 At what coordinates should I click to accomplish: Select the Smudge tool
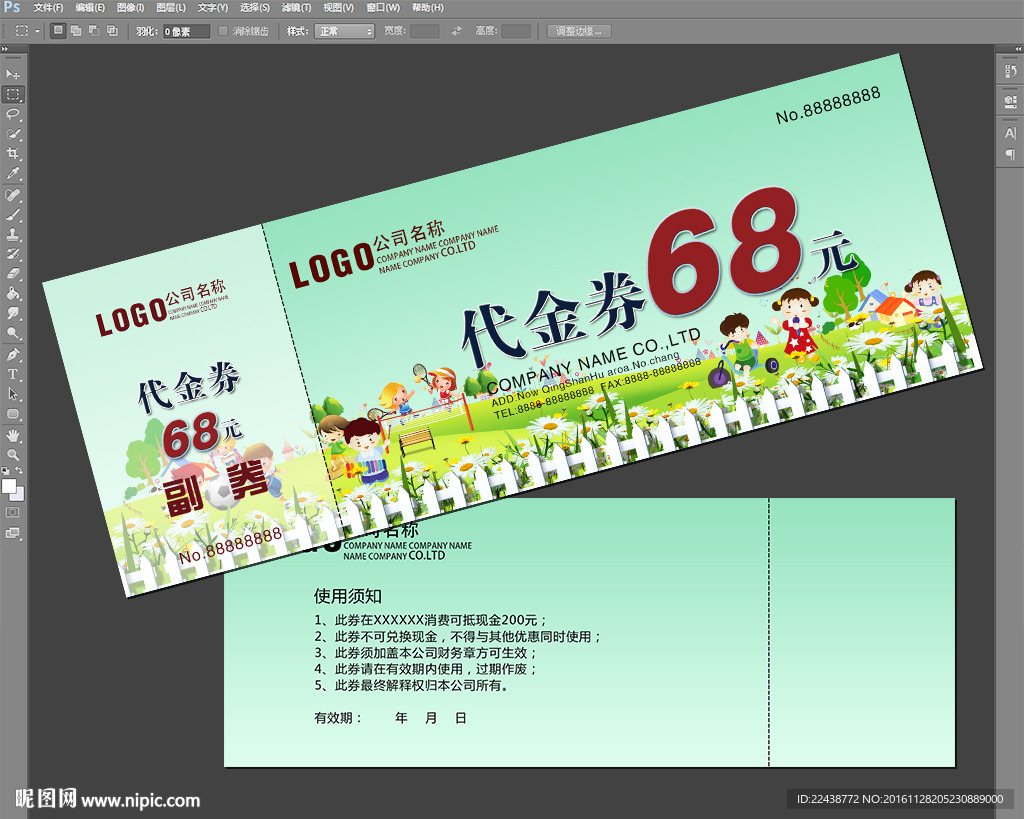tap(13, 313)
